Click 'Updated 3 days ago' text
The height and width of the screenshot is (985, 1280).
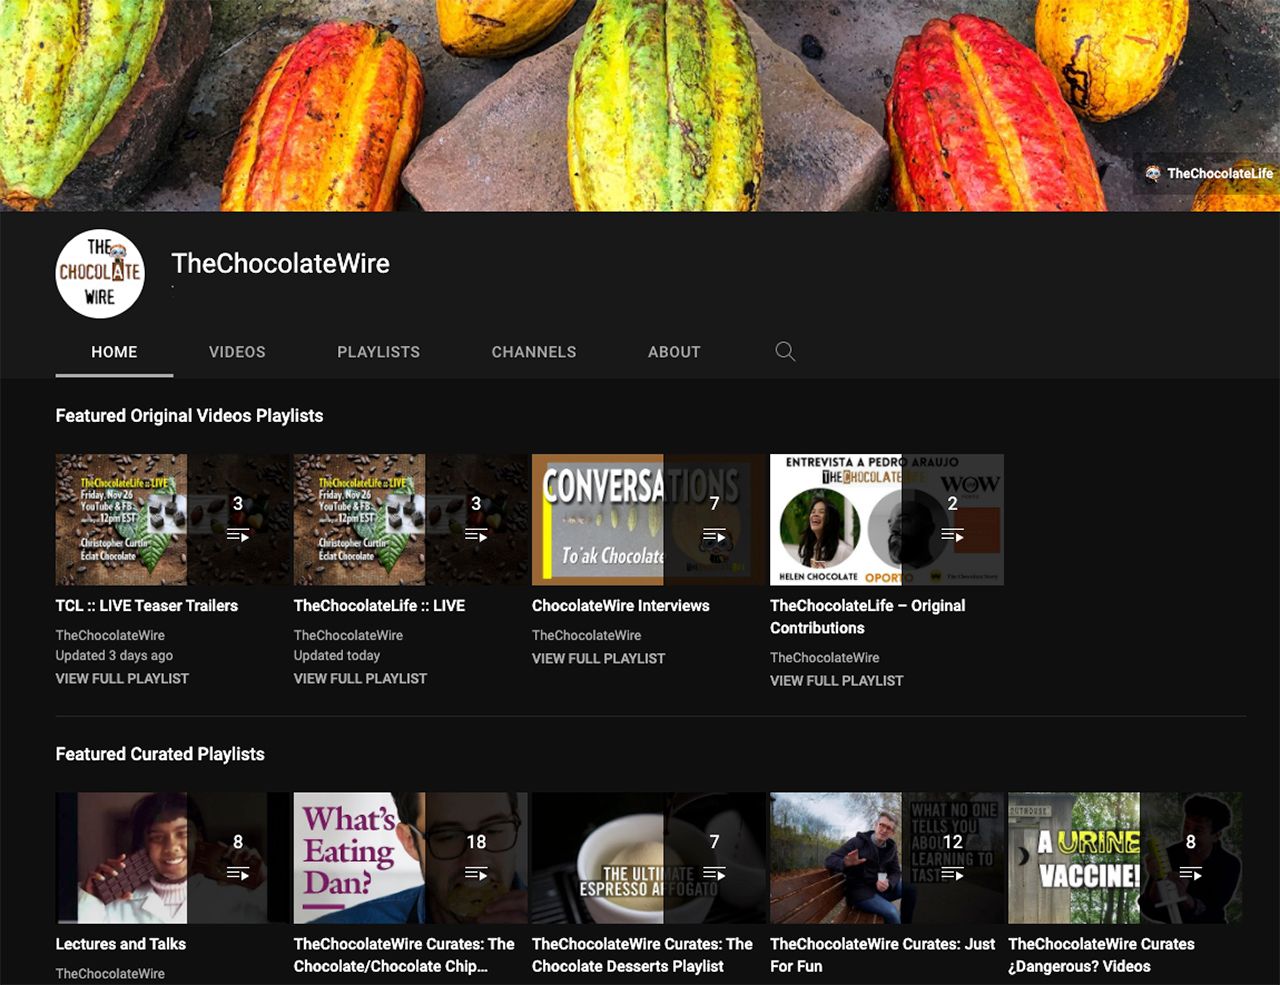(114, 655)
